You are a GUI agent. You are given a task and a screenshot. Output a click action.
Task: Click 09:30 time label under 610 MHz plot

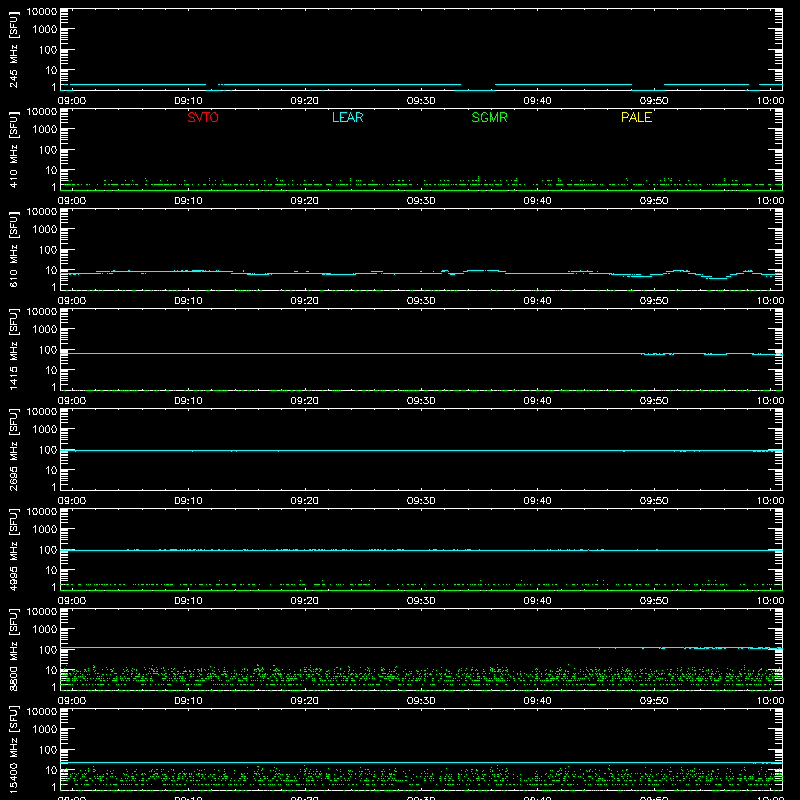click(421, 301)
